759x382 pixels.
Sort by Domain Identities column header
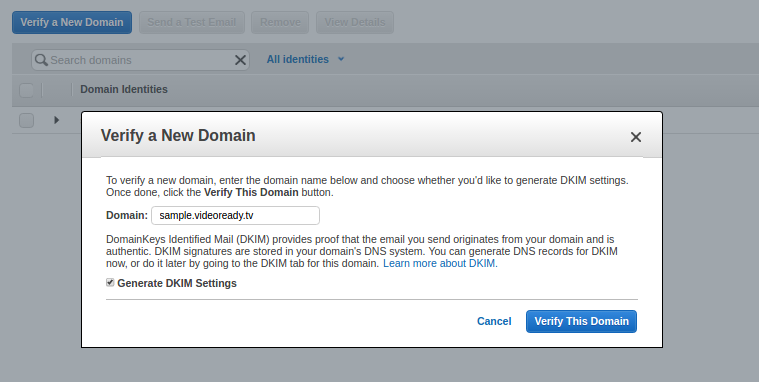pyautogui.click(x=124, y=89)
